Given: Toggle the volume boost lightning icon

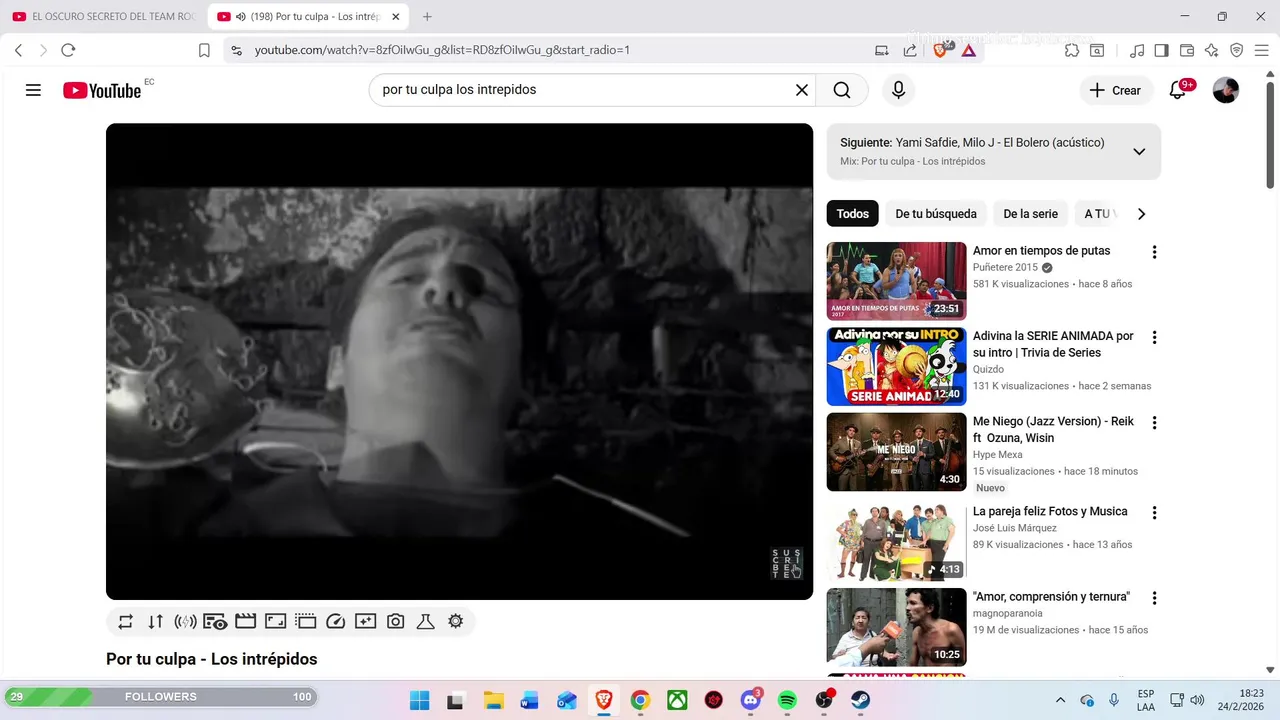Looking at the screenshot, I should (x=185, y=622).
